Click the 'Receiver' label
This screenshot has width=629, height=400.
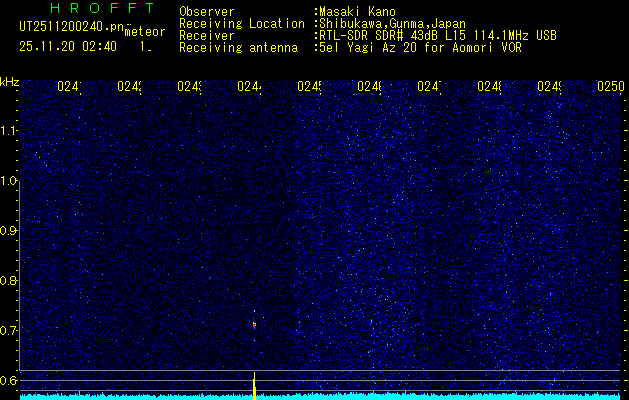[207, 36]
